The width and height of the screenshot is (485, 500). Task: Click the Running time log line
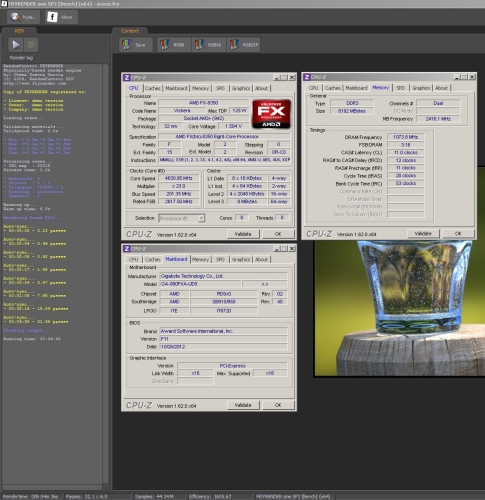click(x=32, y=339)
